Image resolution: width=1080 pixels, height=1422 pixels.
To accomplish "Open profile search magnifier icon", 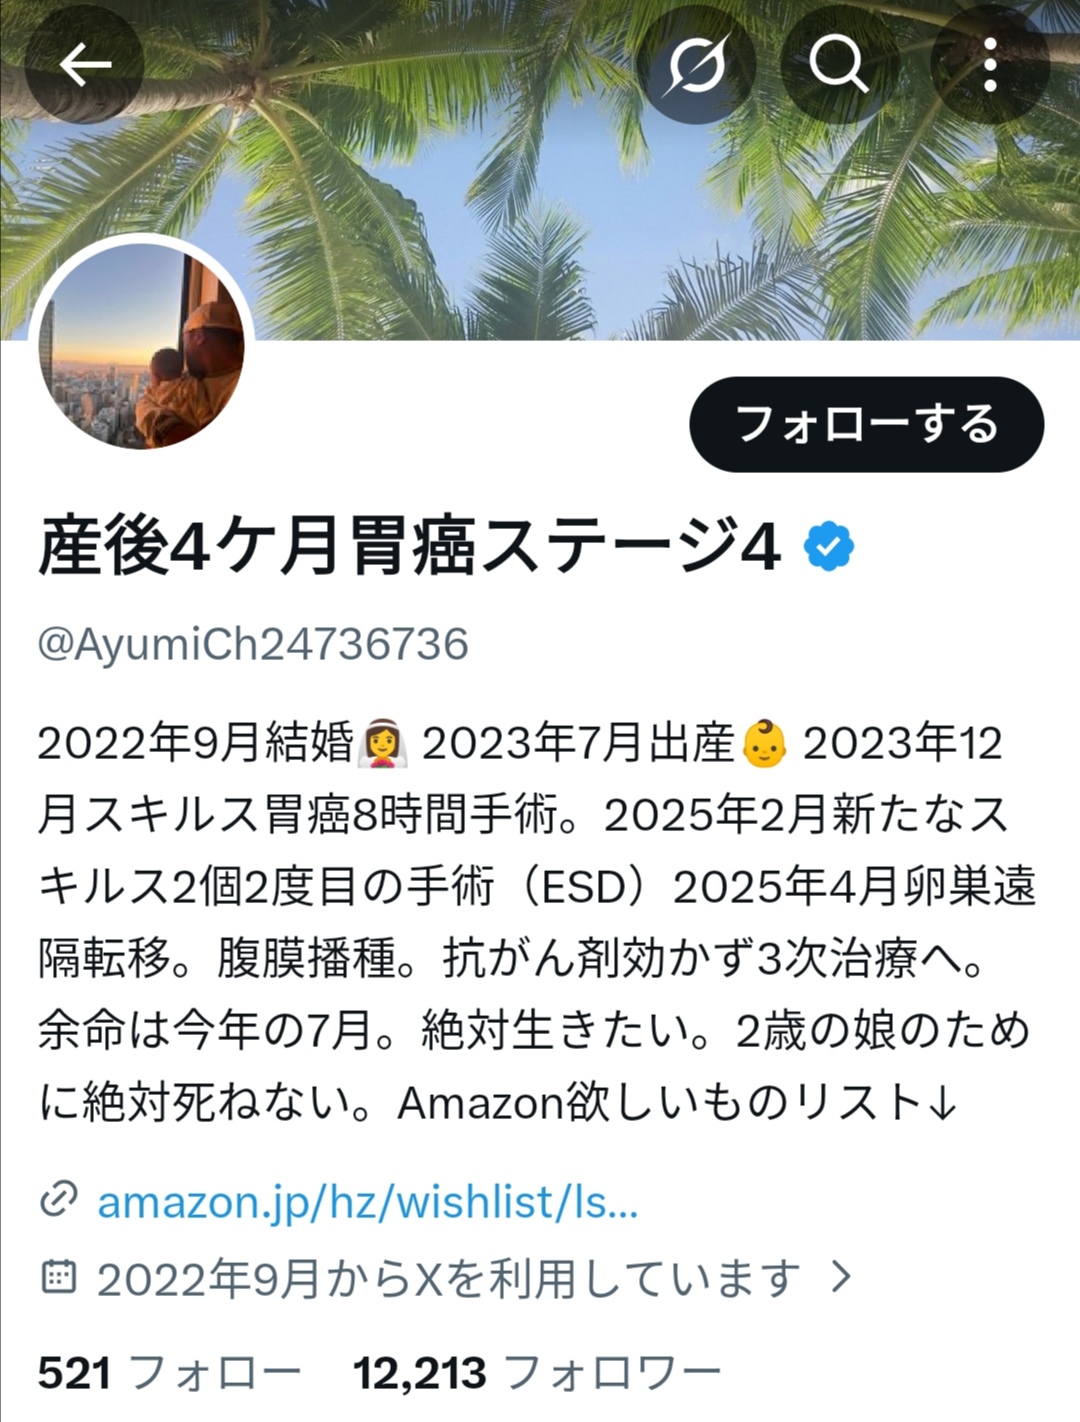I will coord(839,65).
